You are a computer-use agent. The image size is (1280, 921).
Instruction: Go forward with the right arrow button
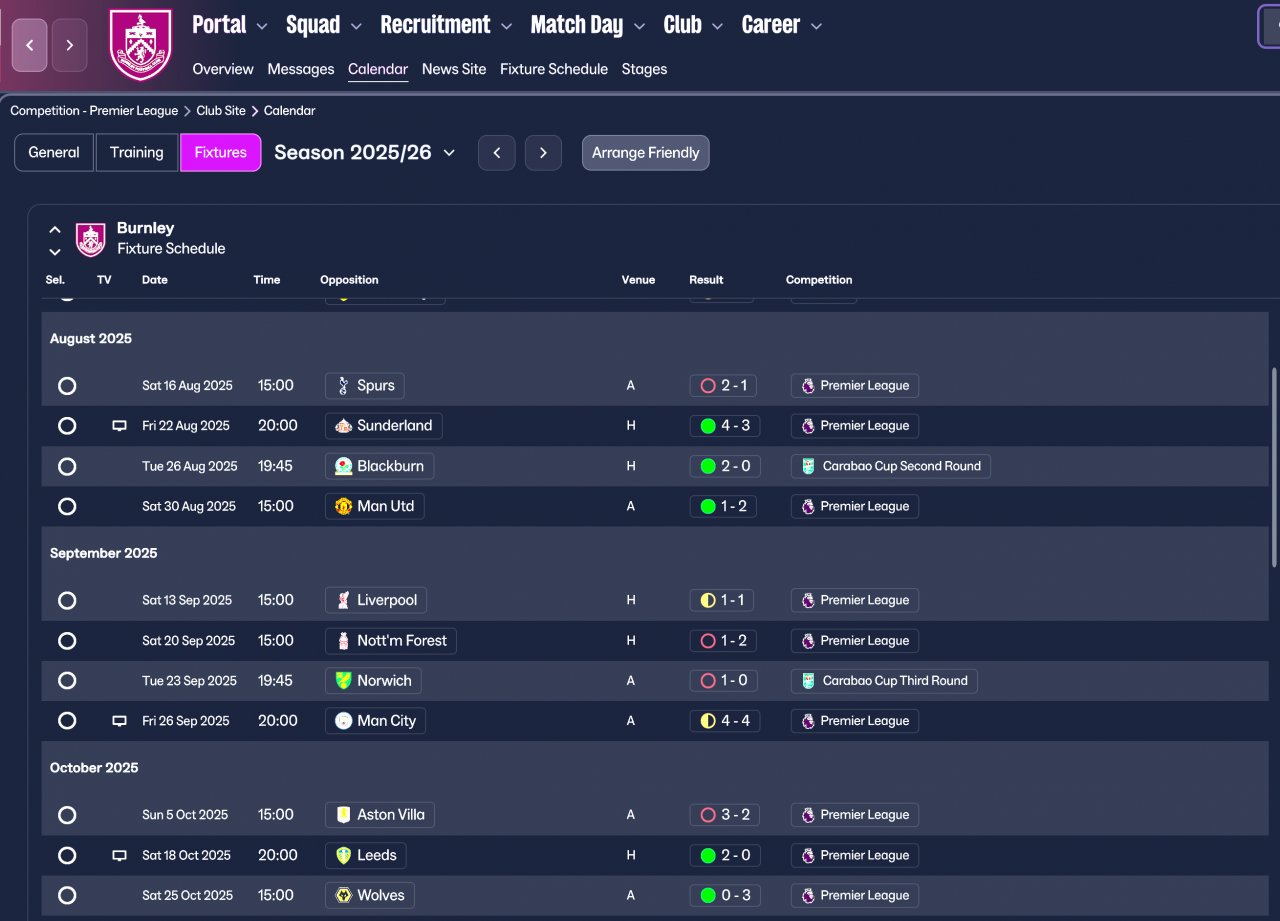click(x=70, y=45)
